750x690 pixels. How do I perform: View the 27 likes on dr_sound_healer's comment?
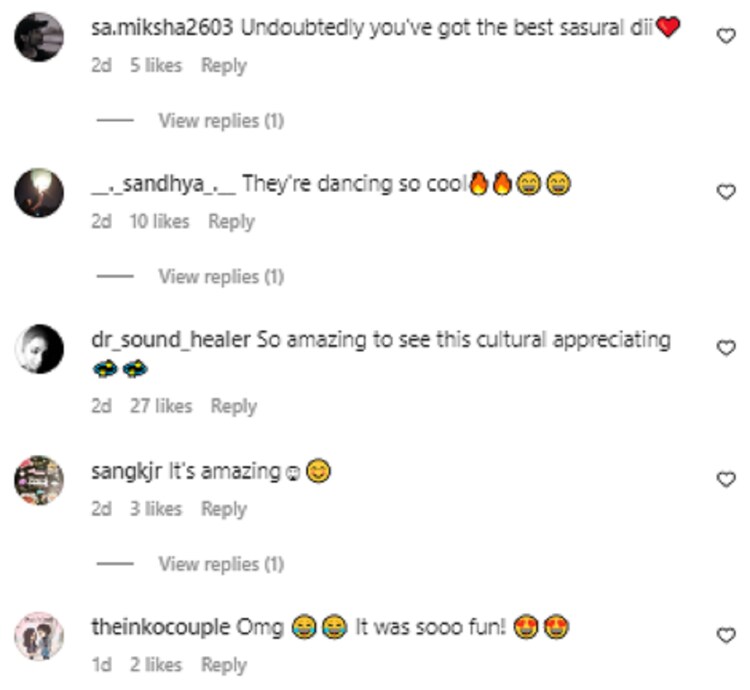click(x=160, y=406)
